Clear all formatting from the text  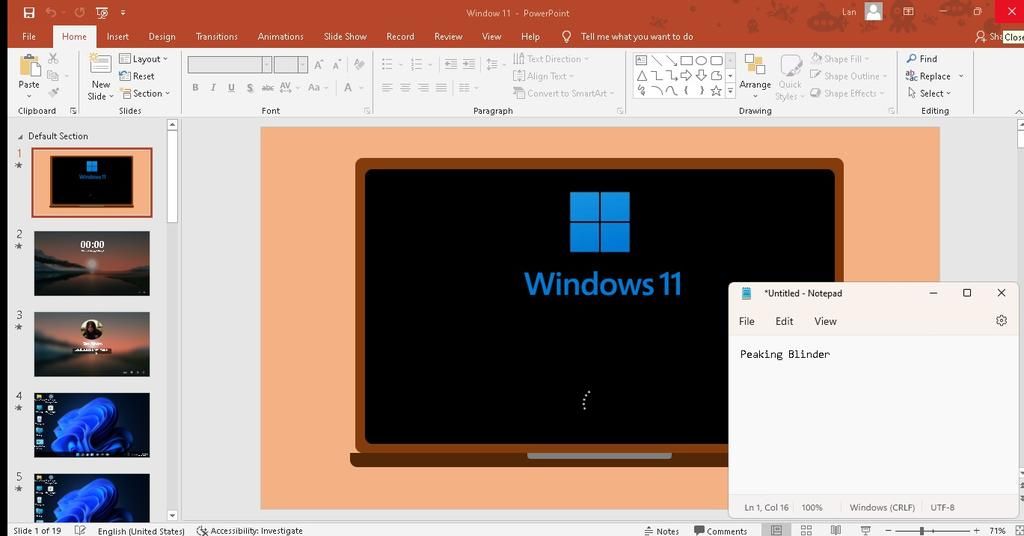pyautogui.click(x=359, y=64)
